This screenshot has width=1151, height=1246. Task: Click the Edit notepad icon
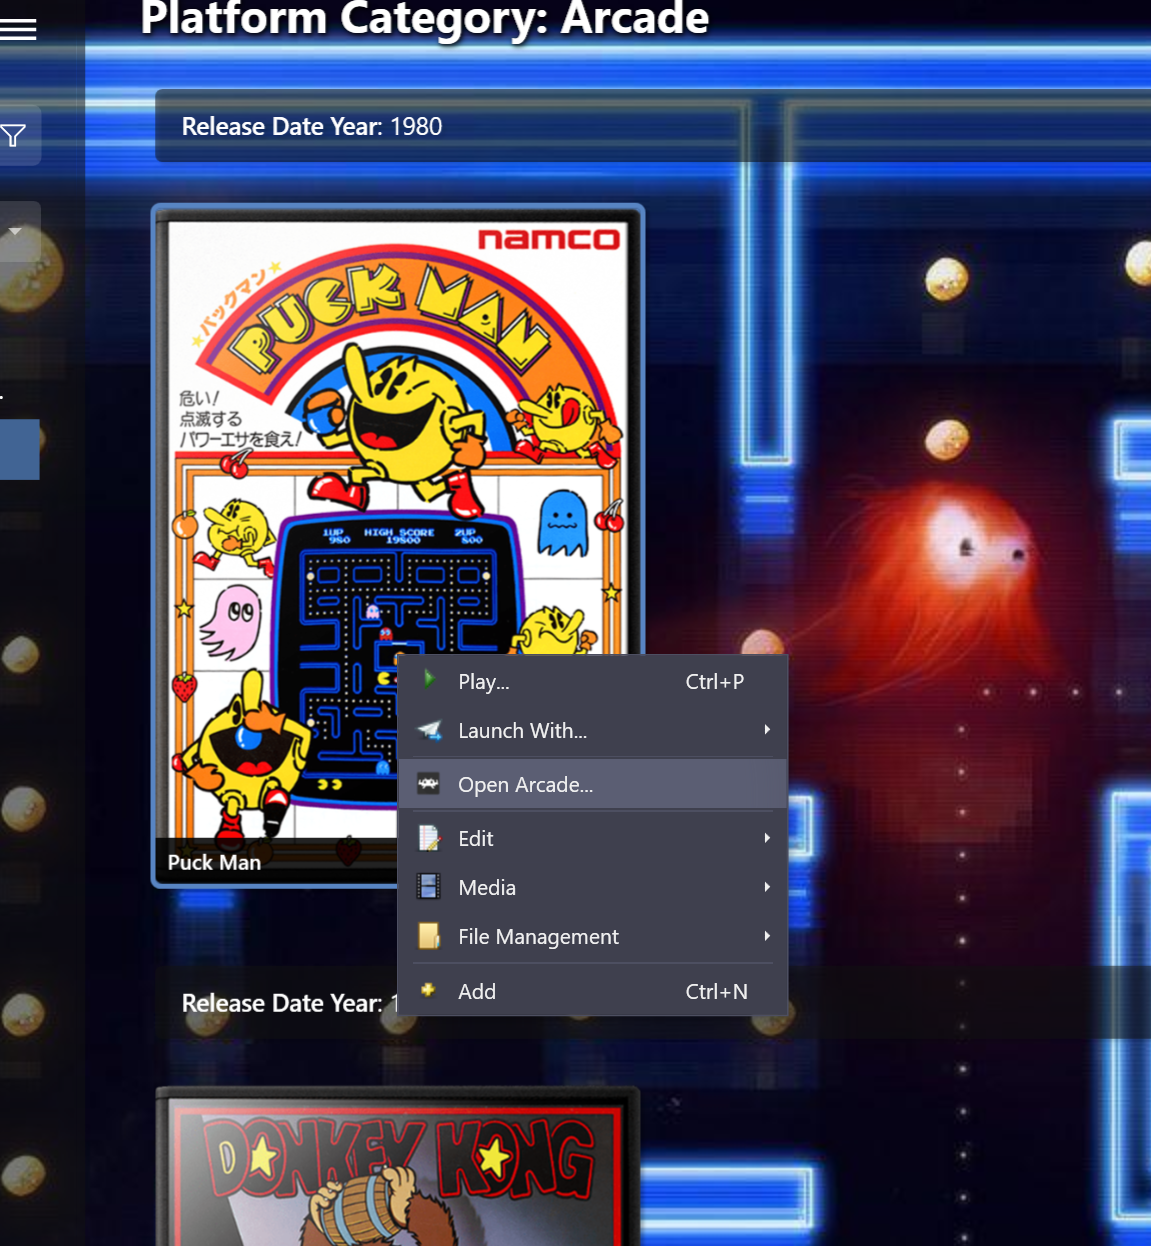click(429, 838)
